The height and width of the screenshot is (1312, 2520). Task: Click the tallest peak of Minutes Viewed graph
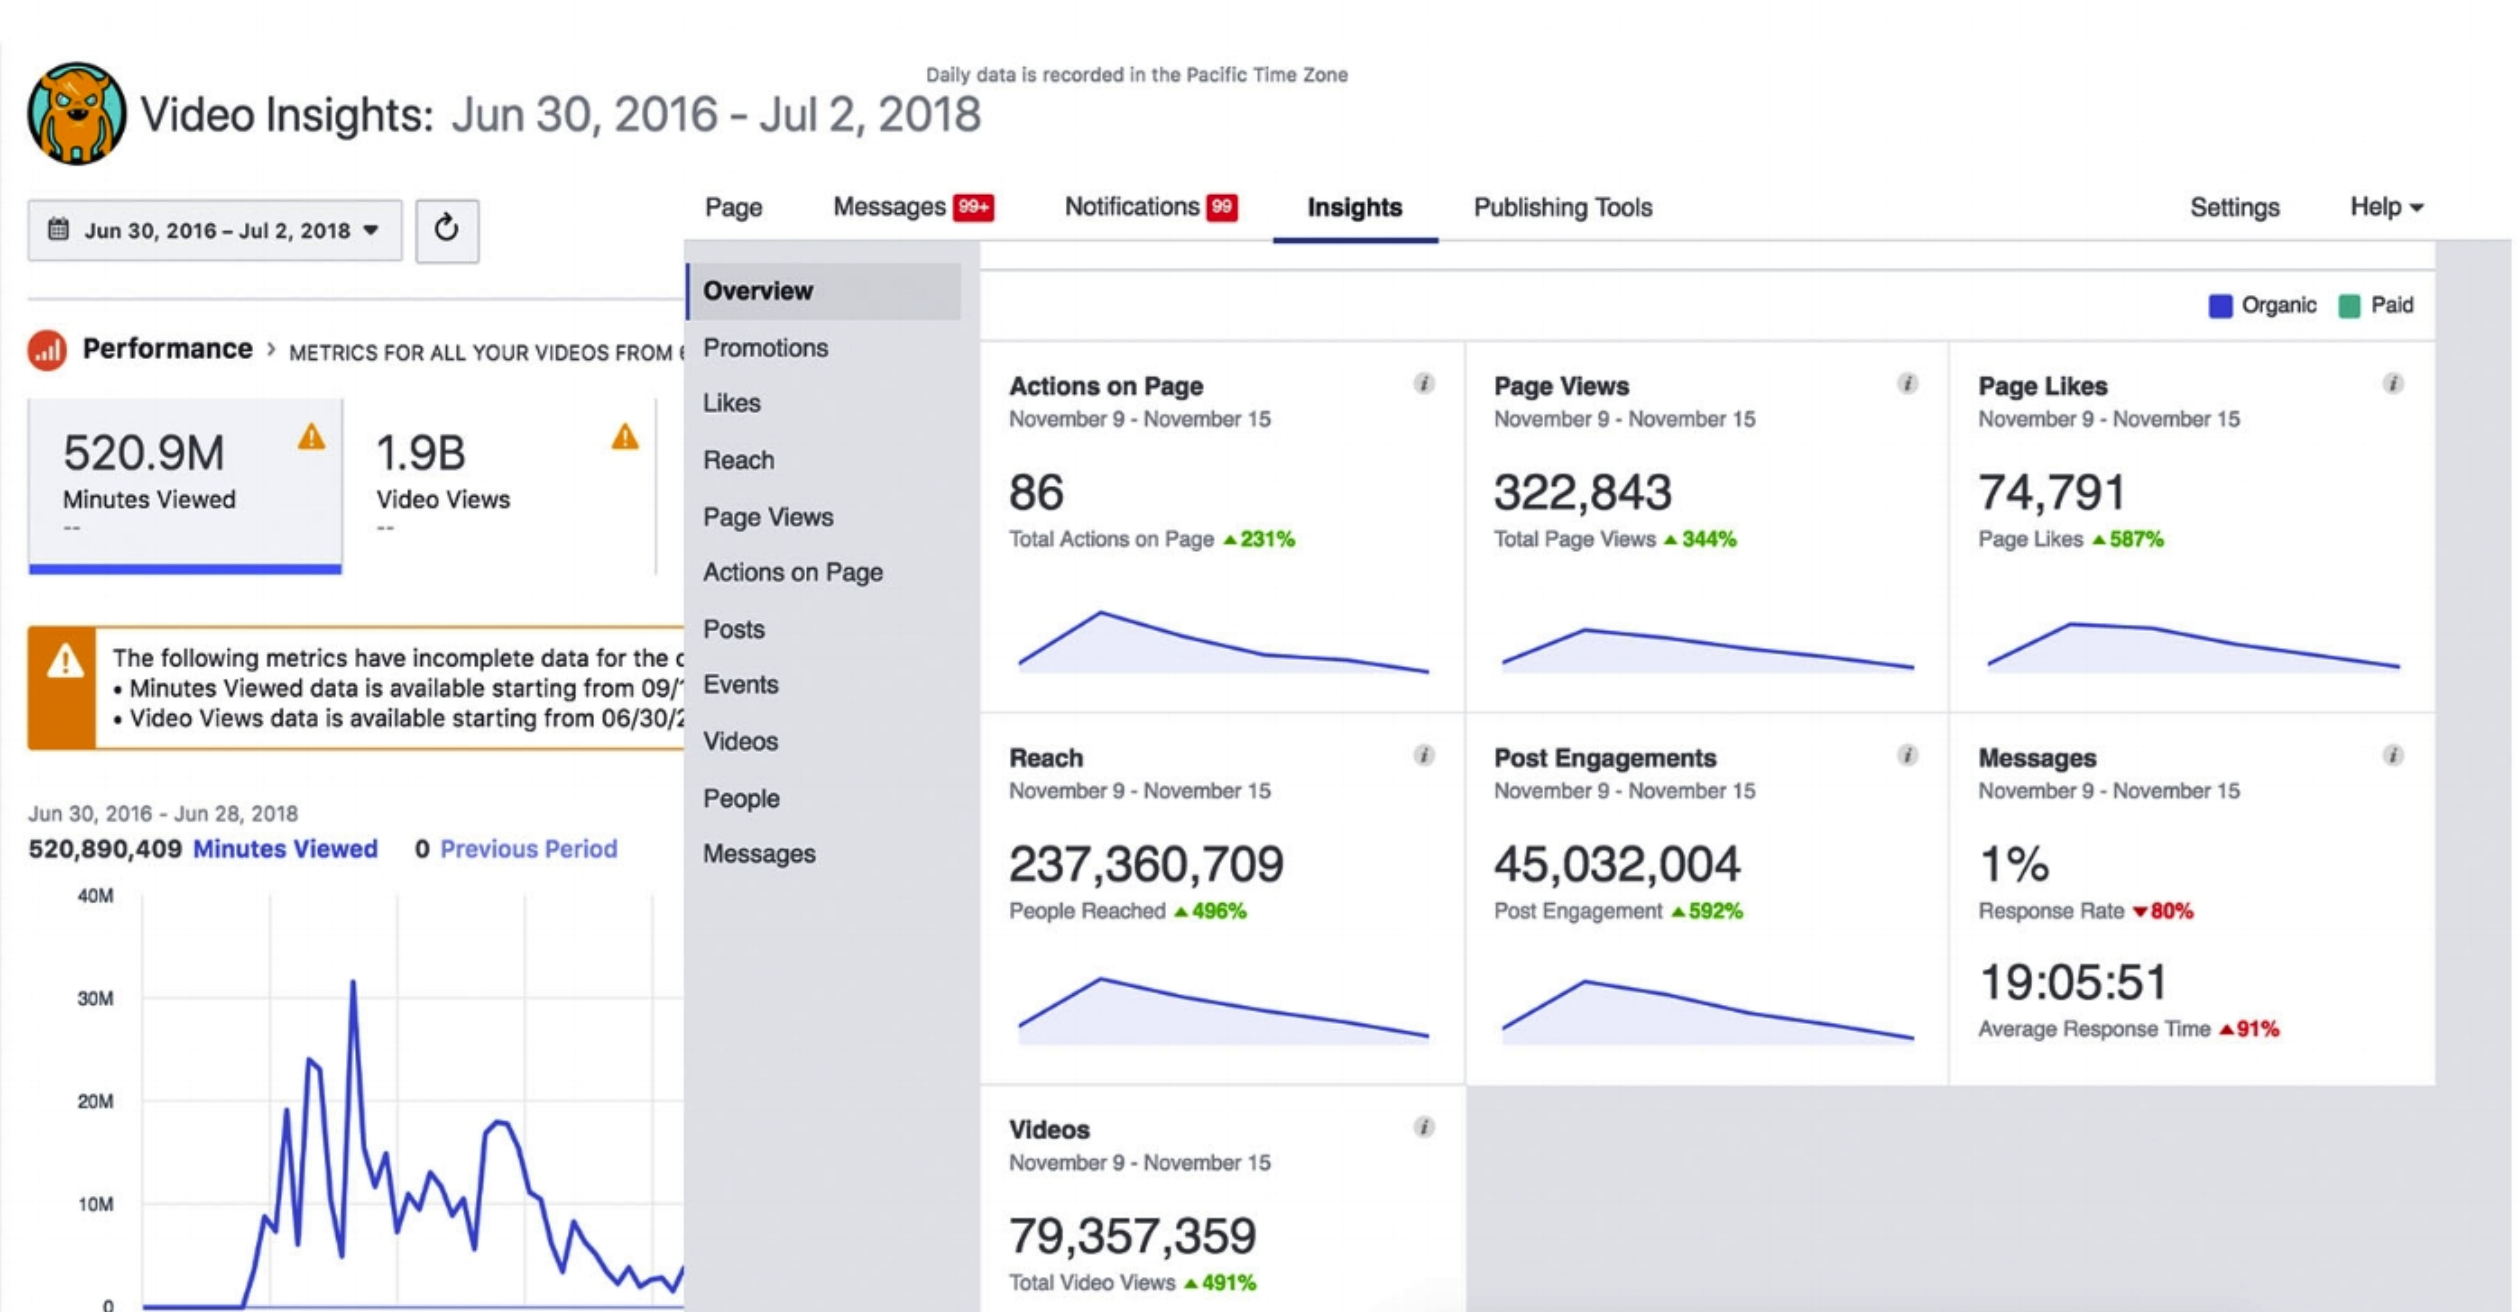click(353, 984)
